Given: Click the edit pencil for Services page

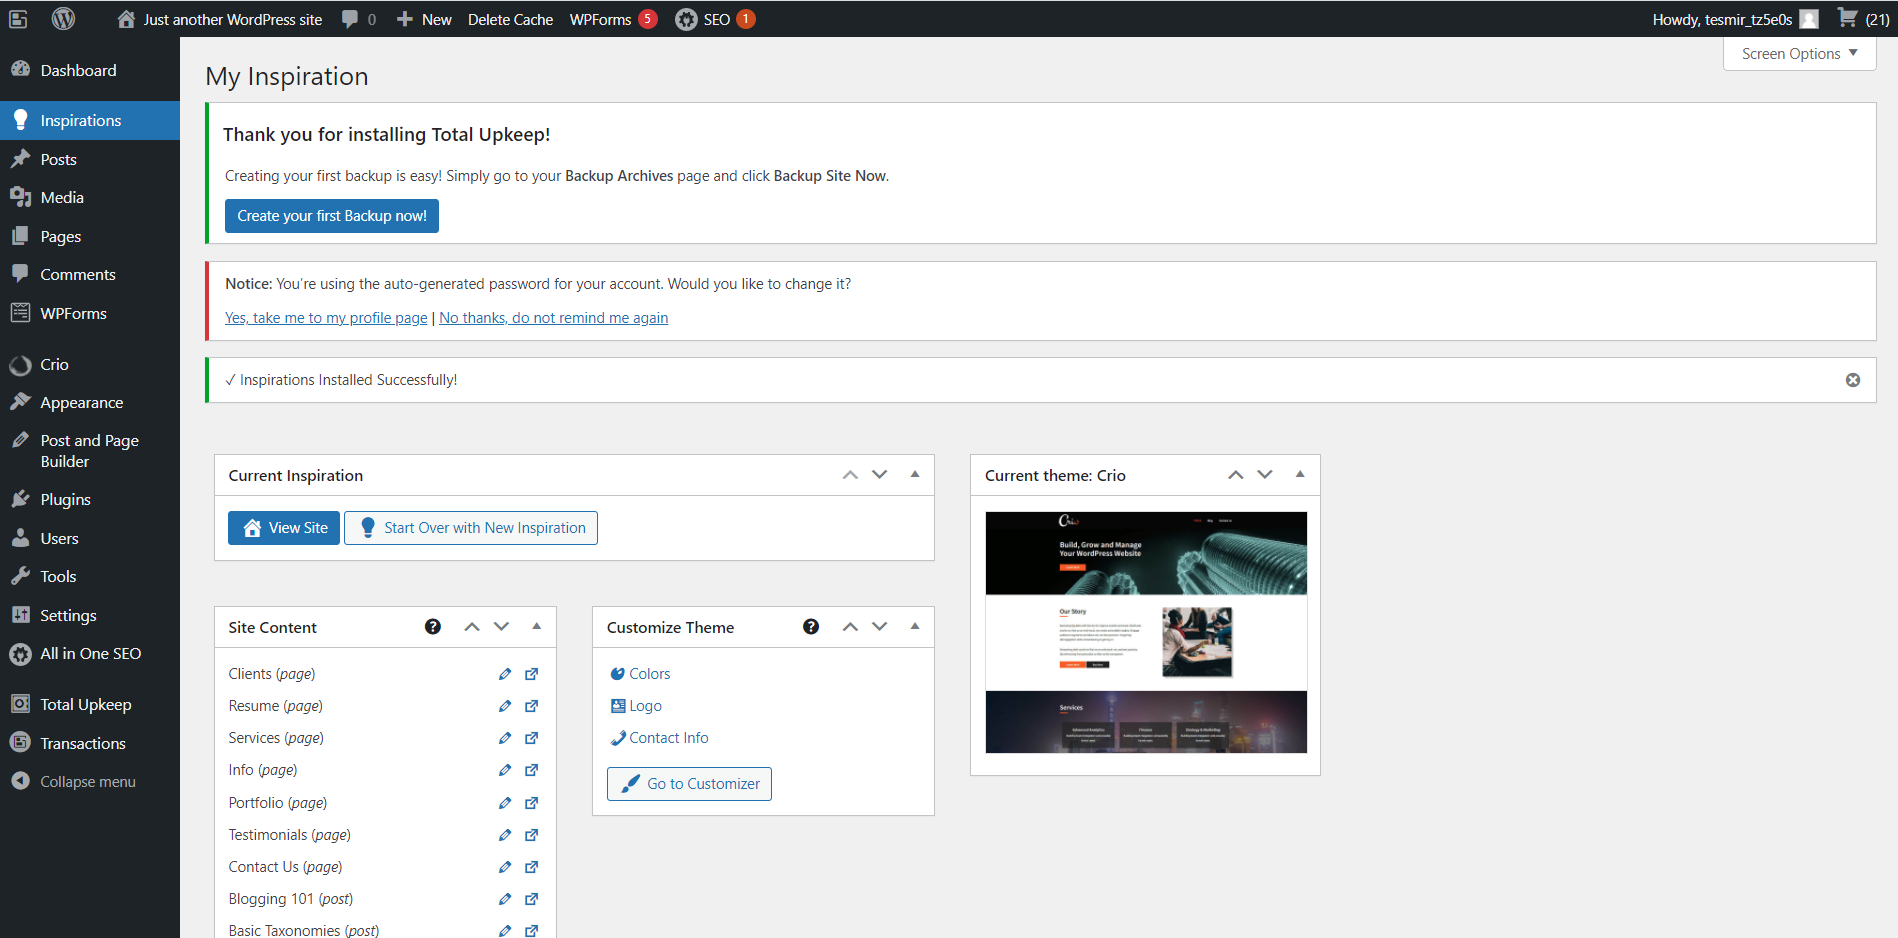Looking at the screenshot, I should (505, 738).
